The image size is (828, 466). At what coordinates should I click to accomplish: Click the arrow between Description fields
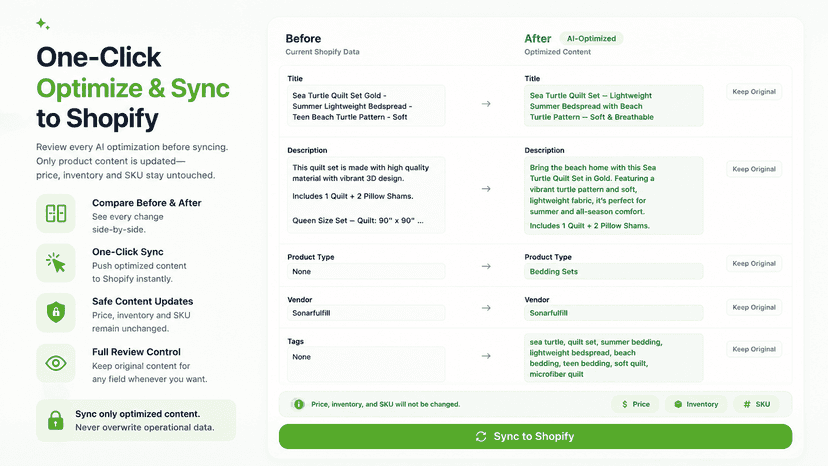[x=486, y=189]
